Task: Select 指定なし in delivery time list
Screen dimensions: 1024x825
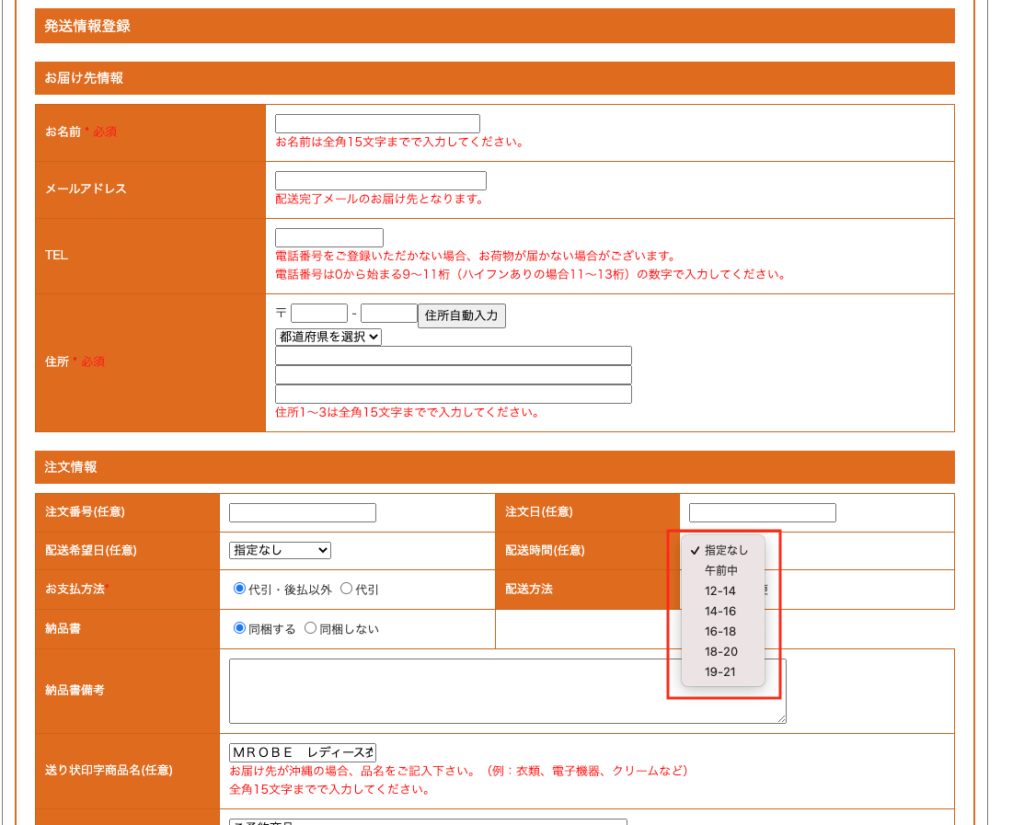Action: click(x=725, y=550)
